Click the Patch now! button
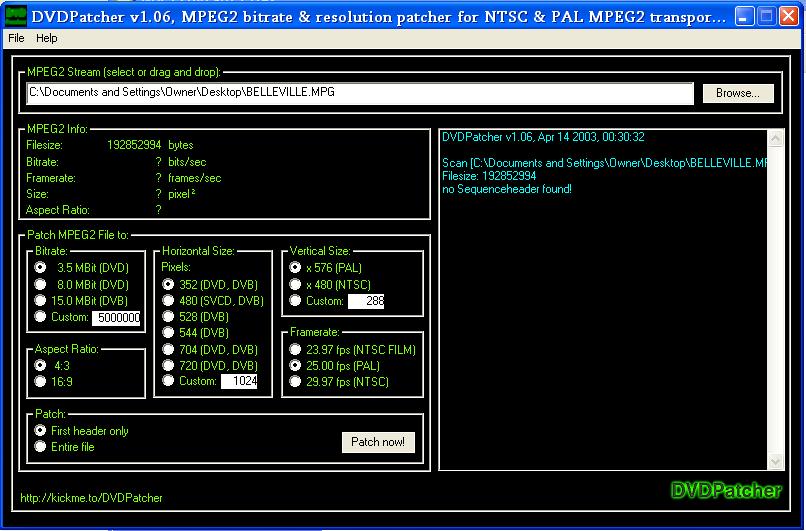806x531 pixels. [378, 442]
